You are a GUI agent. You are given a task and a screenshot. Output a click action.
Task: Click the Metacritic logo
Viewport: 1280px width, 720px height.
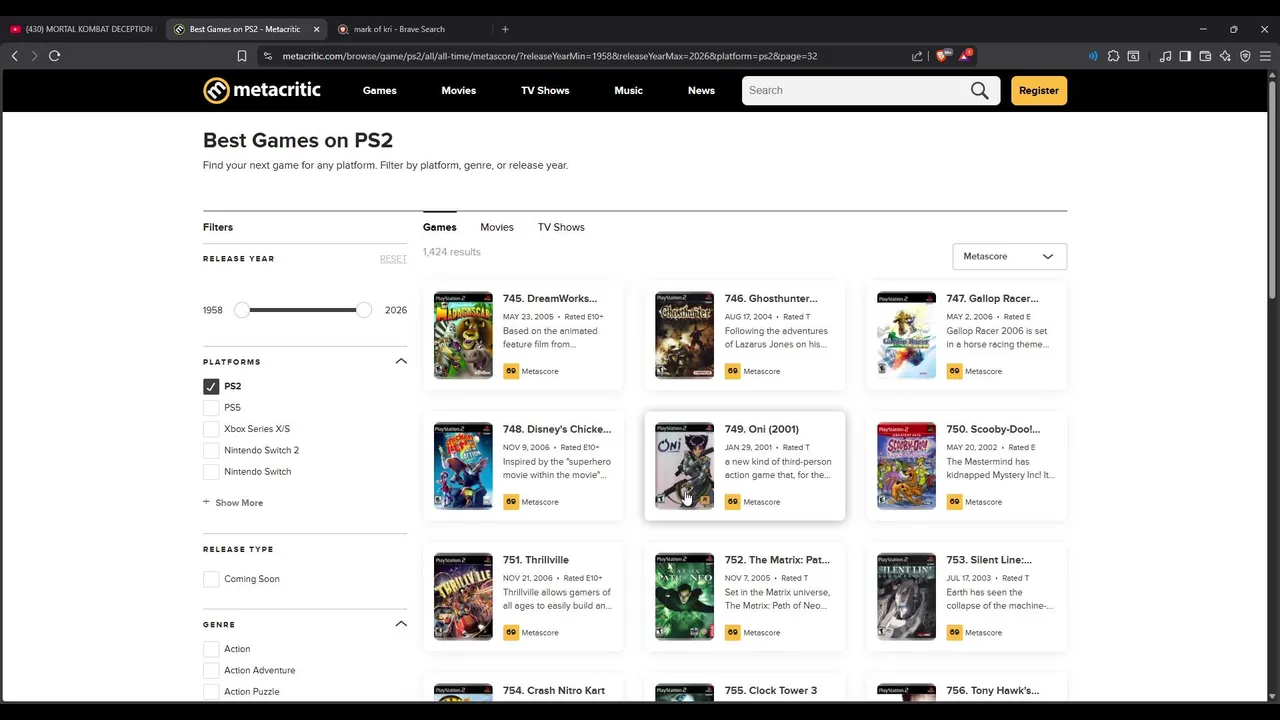262,90
